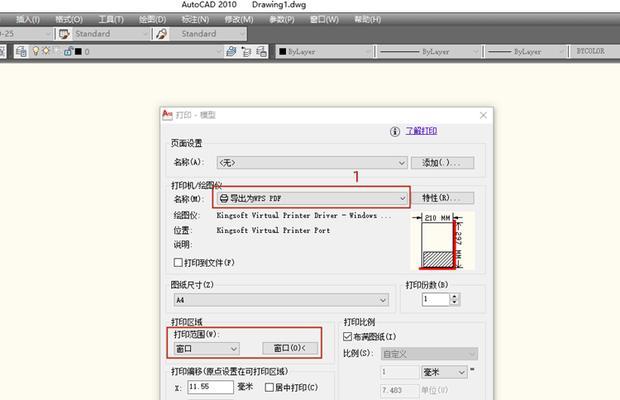Click the table style icon before second Standard
Screen dimensions: 620x400
(x=161, y=34)
